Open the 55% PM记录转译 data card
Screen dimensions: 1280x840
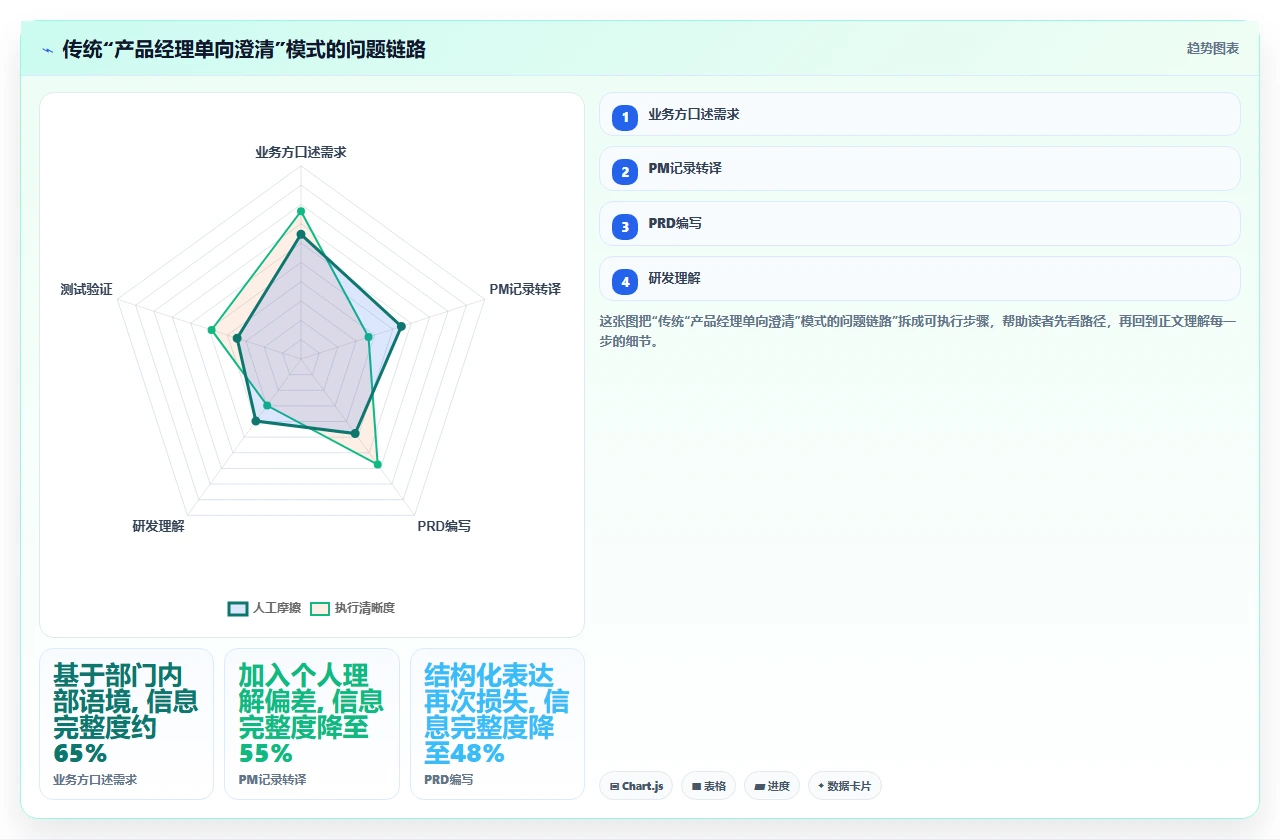tap(311, 724)
